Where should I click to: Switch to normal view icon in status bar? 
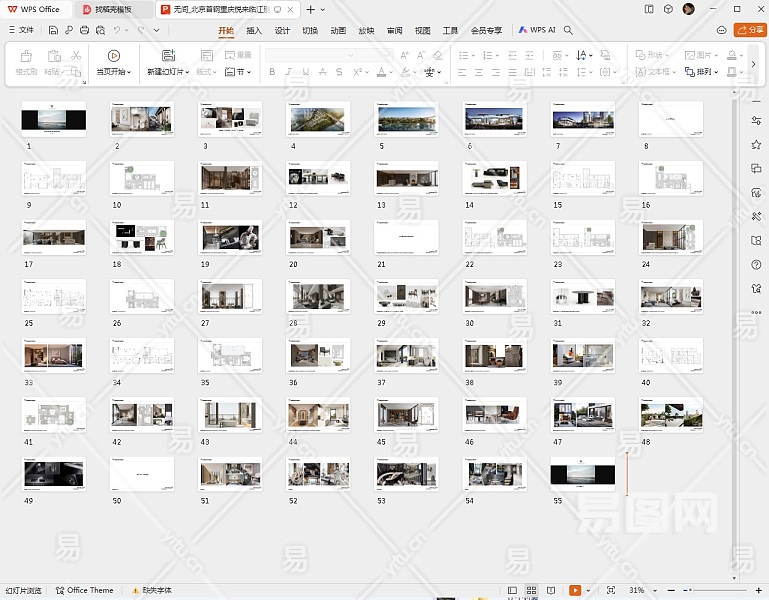(x=513, y=591)
